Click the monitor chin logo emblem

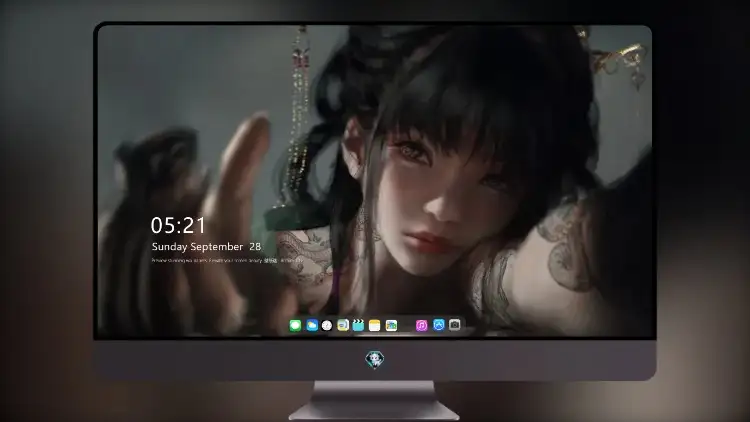coord(375,359)
